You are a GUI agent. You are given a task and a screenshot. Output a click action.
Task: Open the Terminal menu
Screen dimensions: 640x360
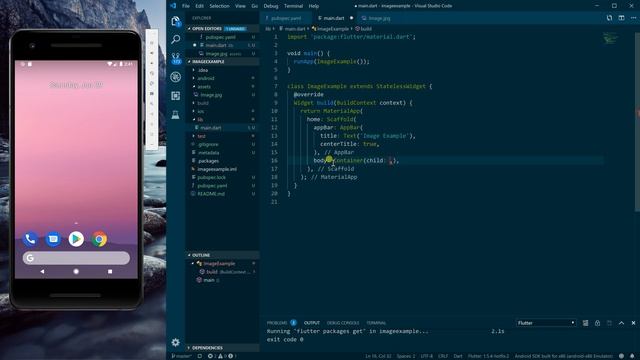pyautogui.click(x=293, y=6)
